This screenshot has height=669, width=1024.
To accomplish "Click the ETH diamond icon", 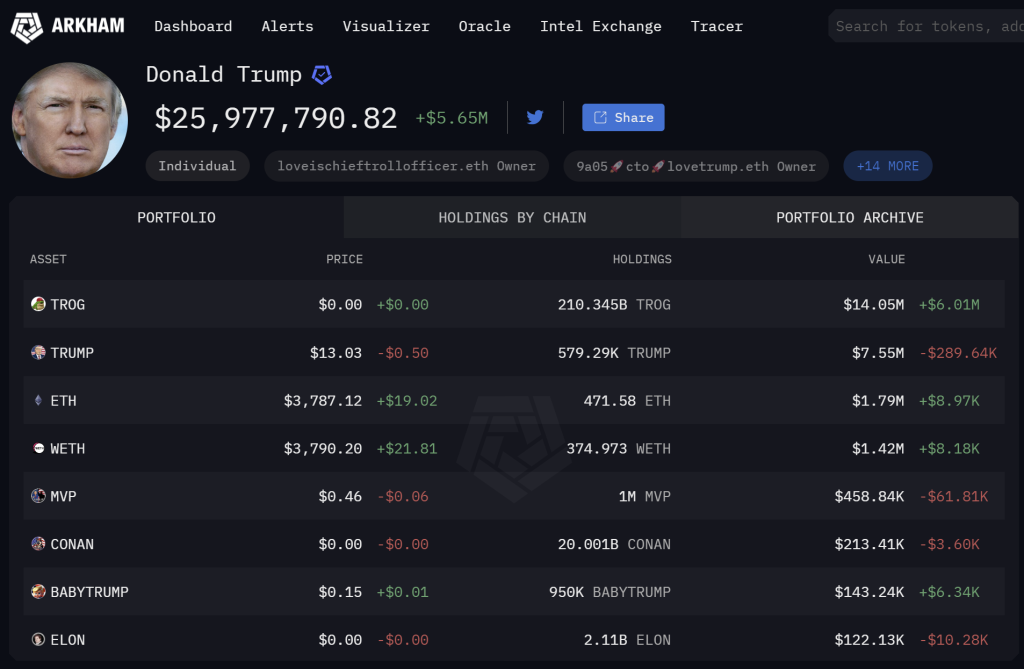I will tap(38, 400).
